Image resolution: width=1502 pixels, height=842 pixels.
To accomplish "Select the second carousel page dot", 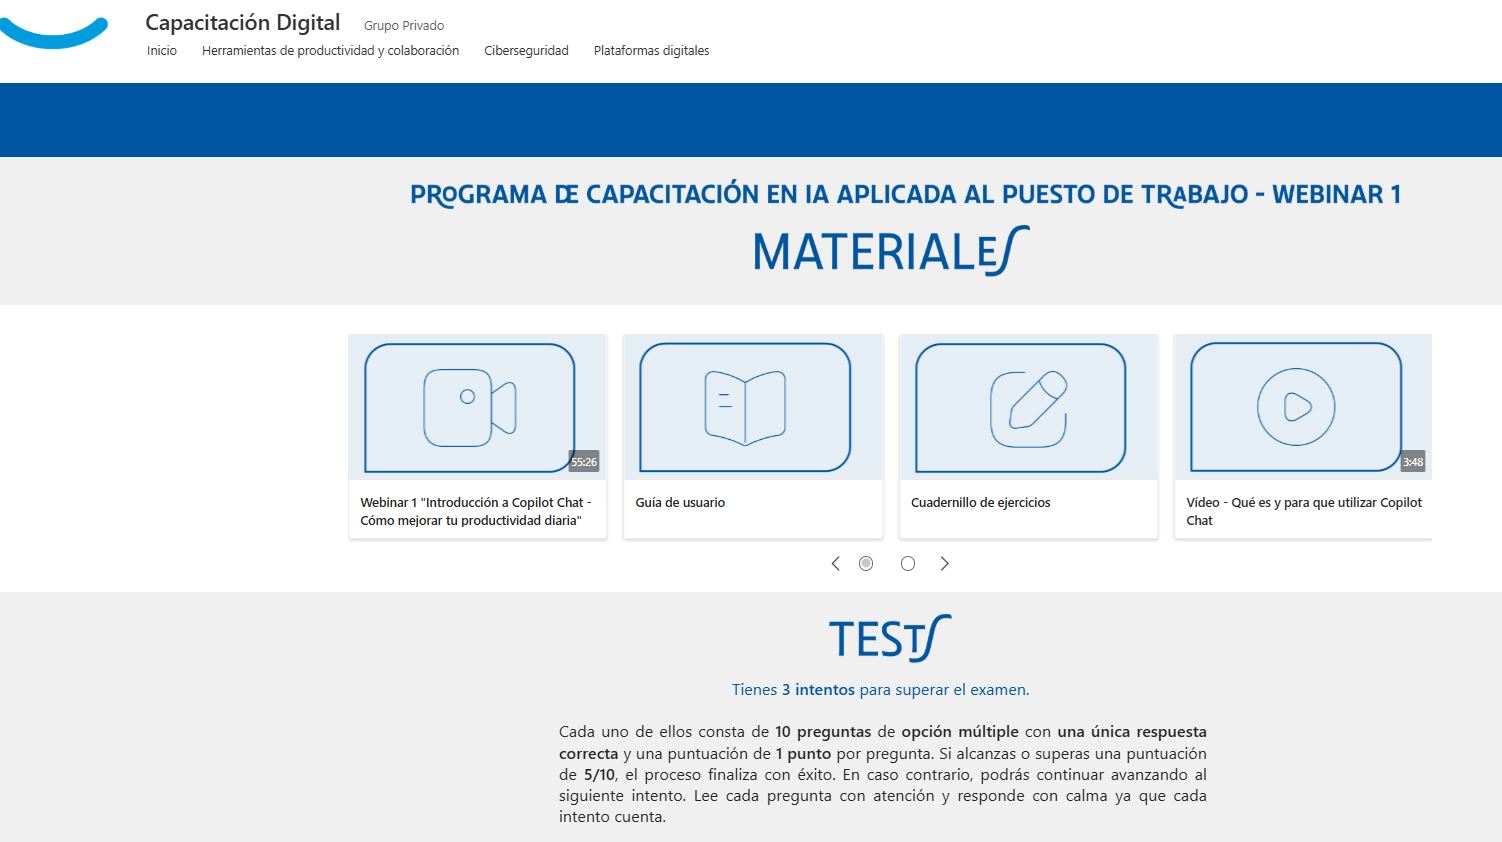I will pos(908,564).
